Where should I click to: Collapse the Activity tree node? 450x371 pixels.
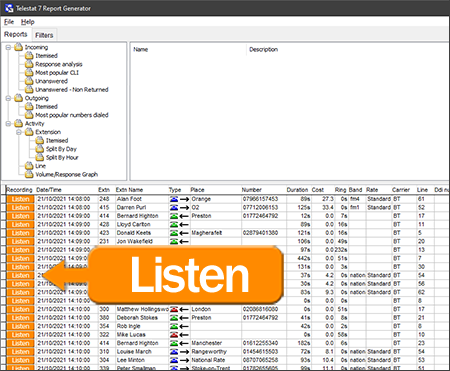pos(8,124)
